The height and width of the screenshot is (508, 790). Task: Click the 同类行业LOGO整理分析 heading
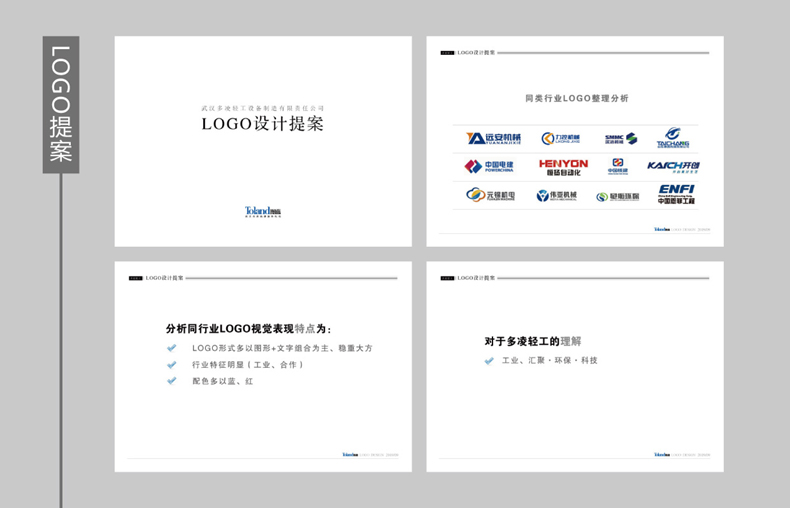coord(576,98)
